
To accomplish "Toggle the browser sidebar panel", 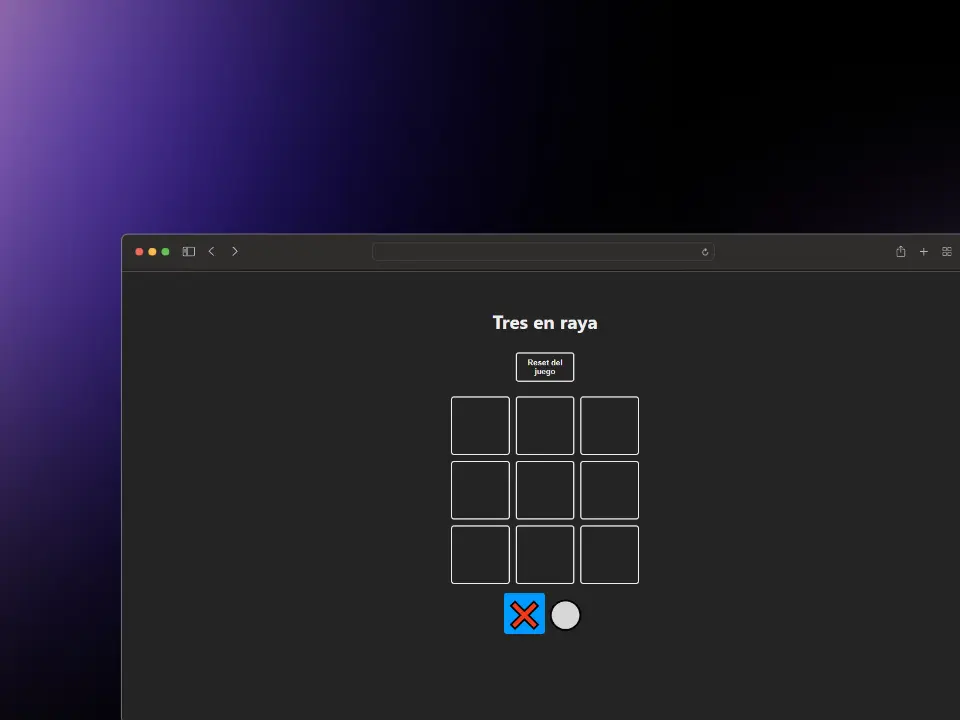I will pos(188,252).
